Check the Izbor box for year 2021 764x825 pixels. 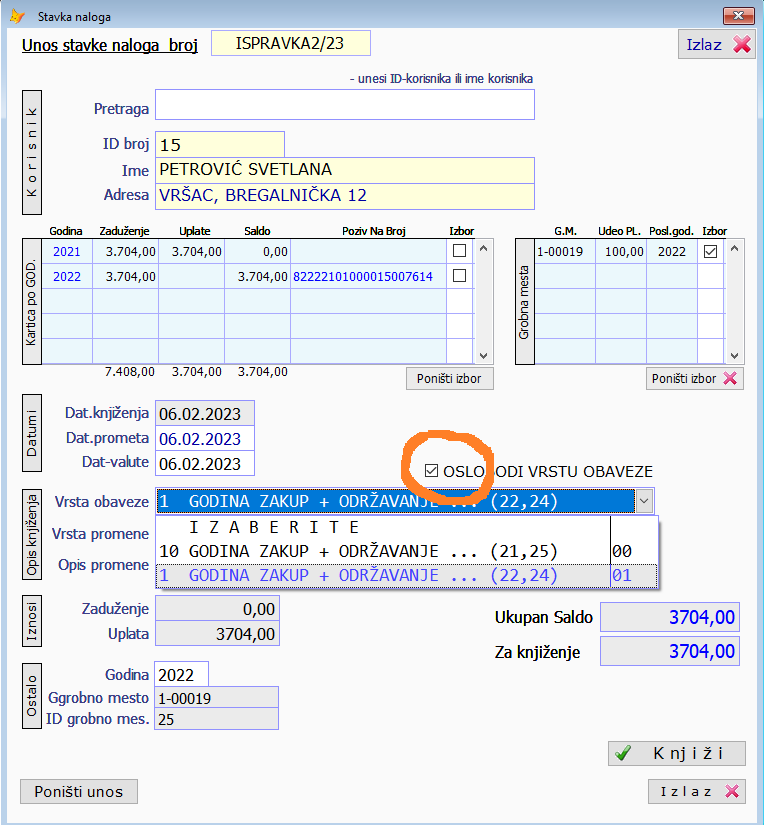pyautogui.click(x=460, y=251)
